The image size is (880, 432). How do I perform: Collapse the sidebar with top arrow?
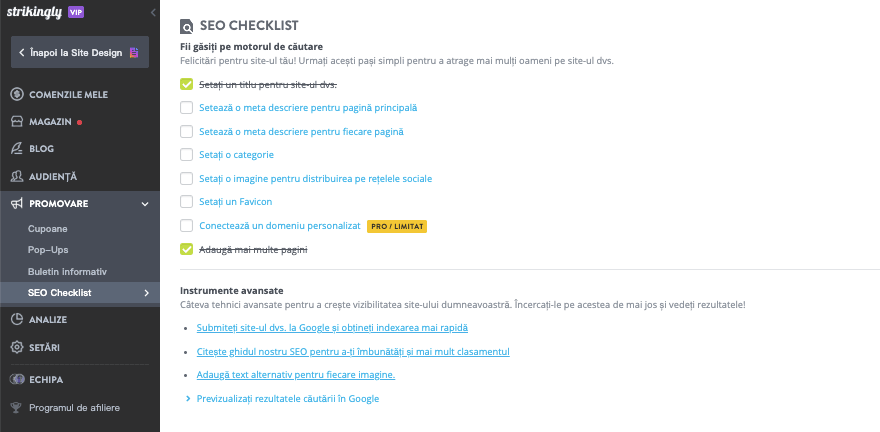pyautogui.click(x=152, y=12)
